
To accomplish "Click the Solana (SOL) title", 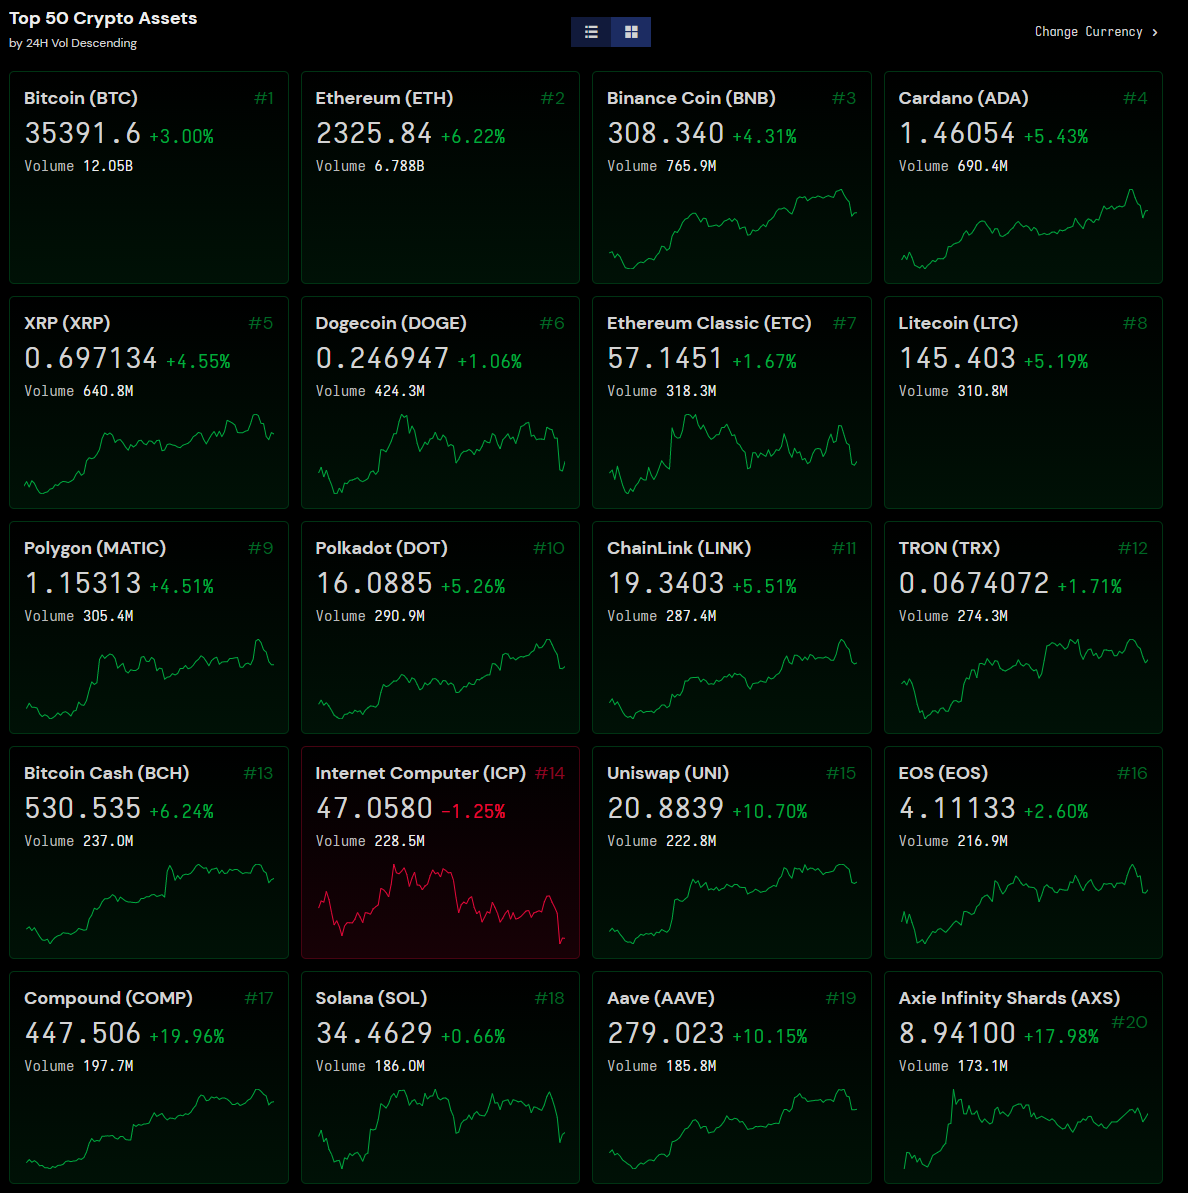I will coord(371,998).
